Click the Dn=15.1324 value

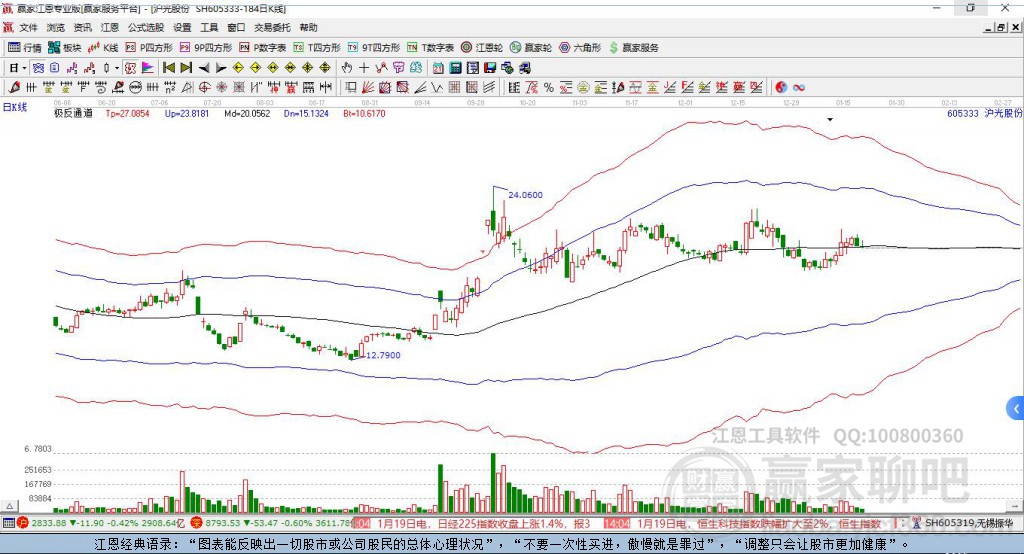(306, 113)
